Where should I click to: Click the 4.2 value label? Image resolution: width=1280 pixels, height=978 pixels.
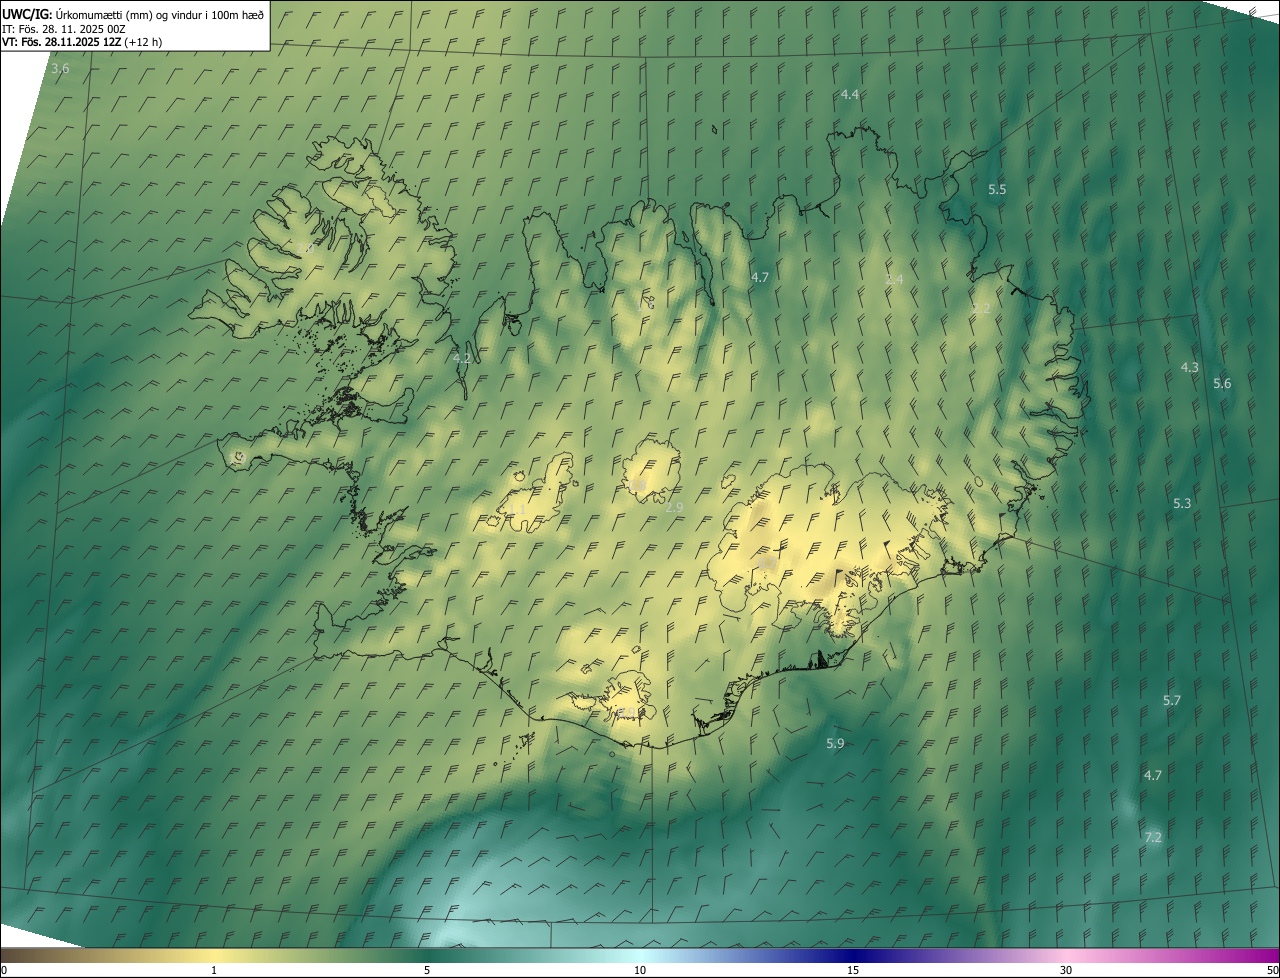point(461,357)
